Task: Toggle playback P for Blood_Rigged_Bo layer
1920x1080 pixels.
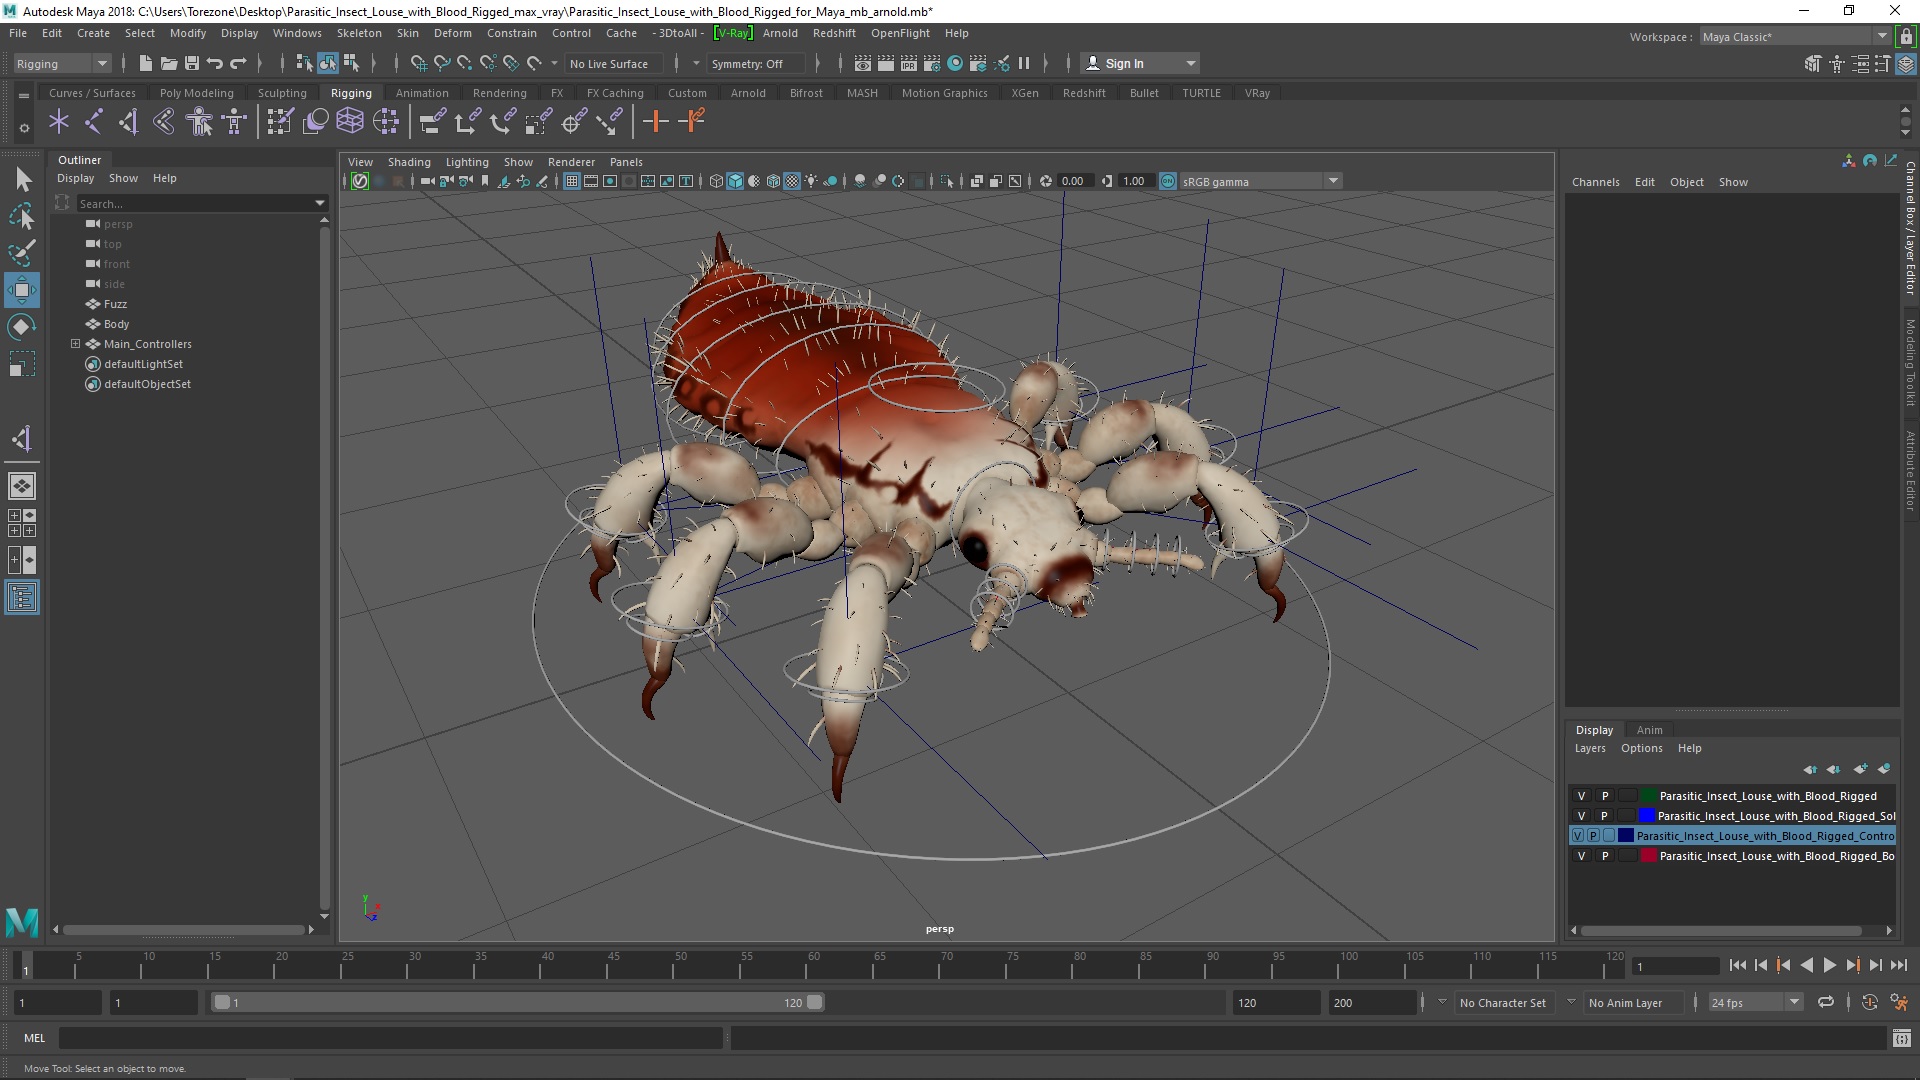Action: (1605, 856)
